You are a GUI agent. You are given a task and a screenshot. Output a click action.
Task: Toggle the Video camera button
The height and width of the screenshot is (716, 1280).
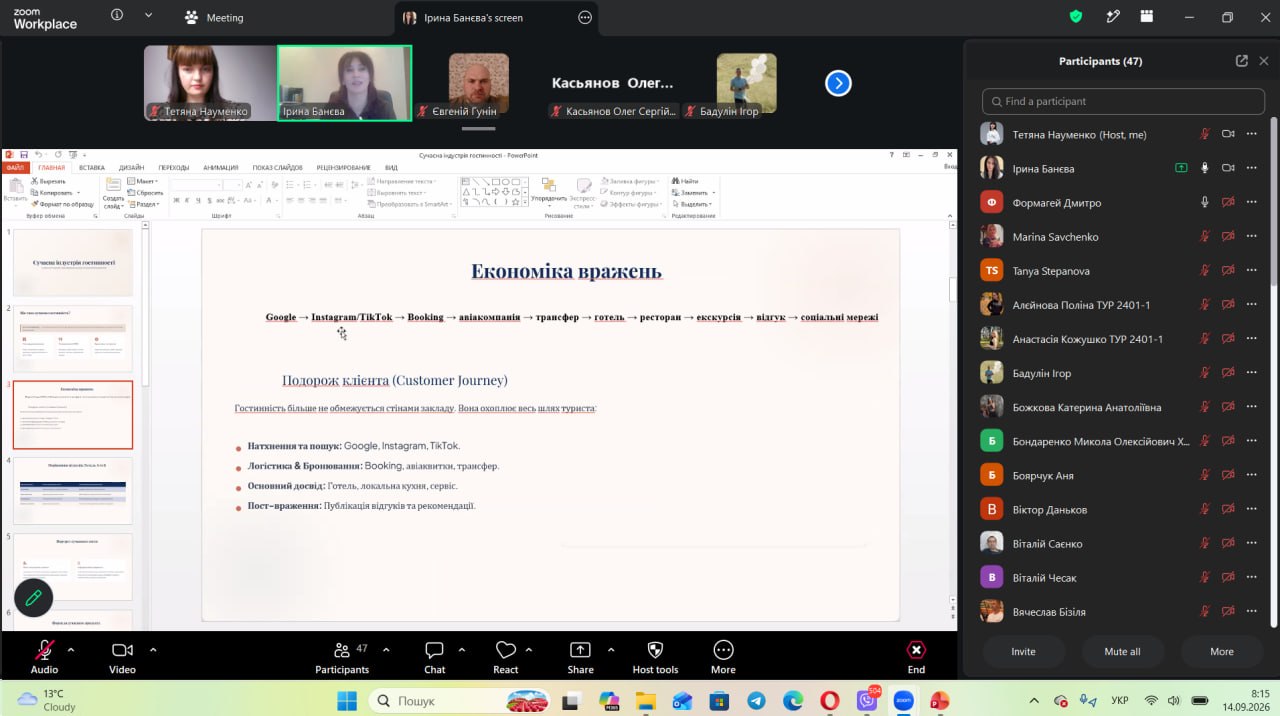pos(122,650)
